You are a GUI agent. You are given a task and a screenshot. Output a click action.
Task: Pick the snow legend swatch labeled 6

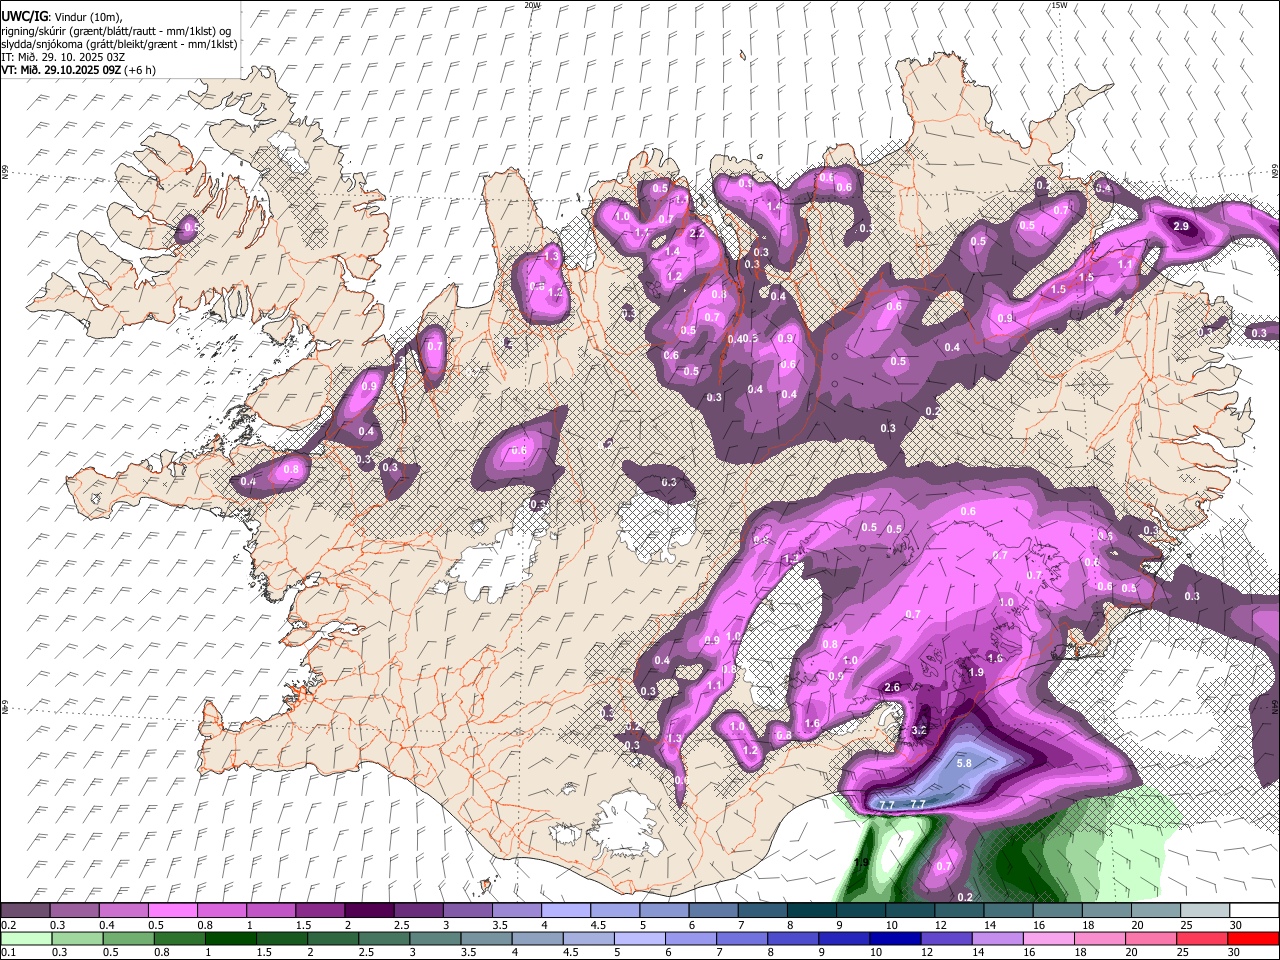[x=713, y=911]
